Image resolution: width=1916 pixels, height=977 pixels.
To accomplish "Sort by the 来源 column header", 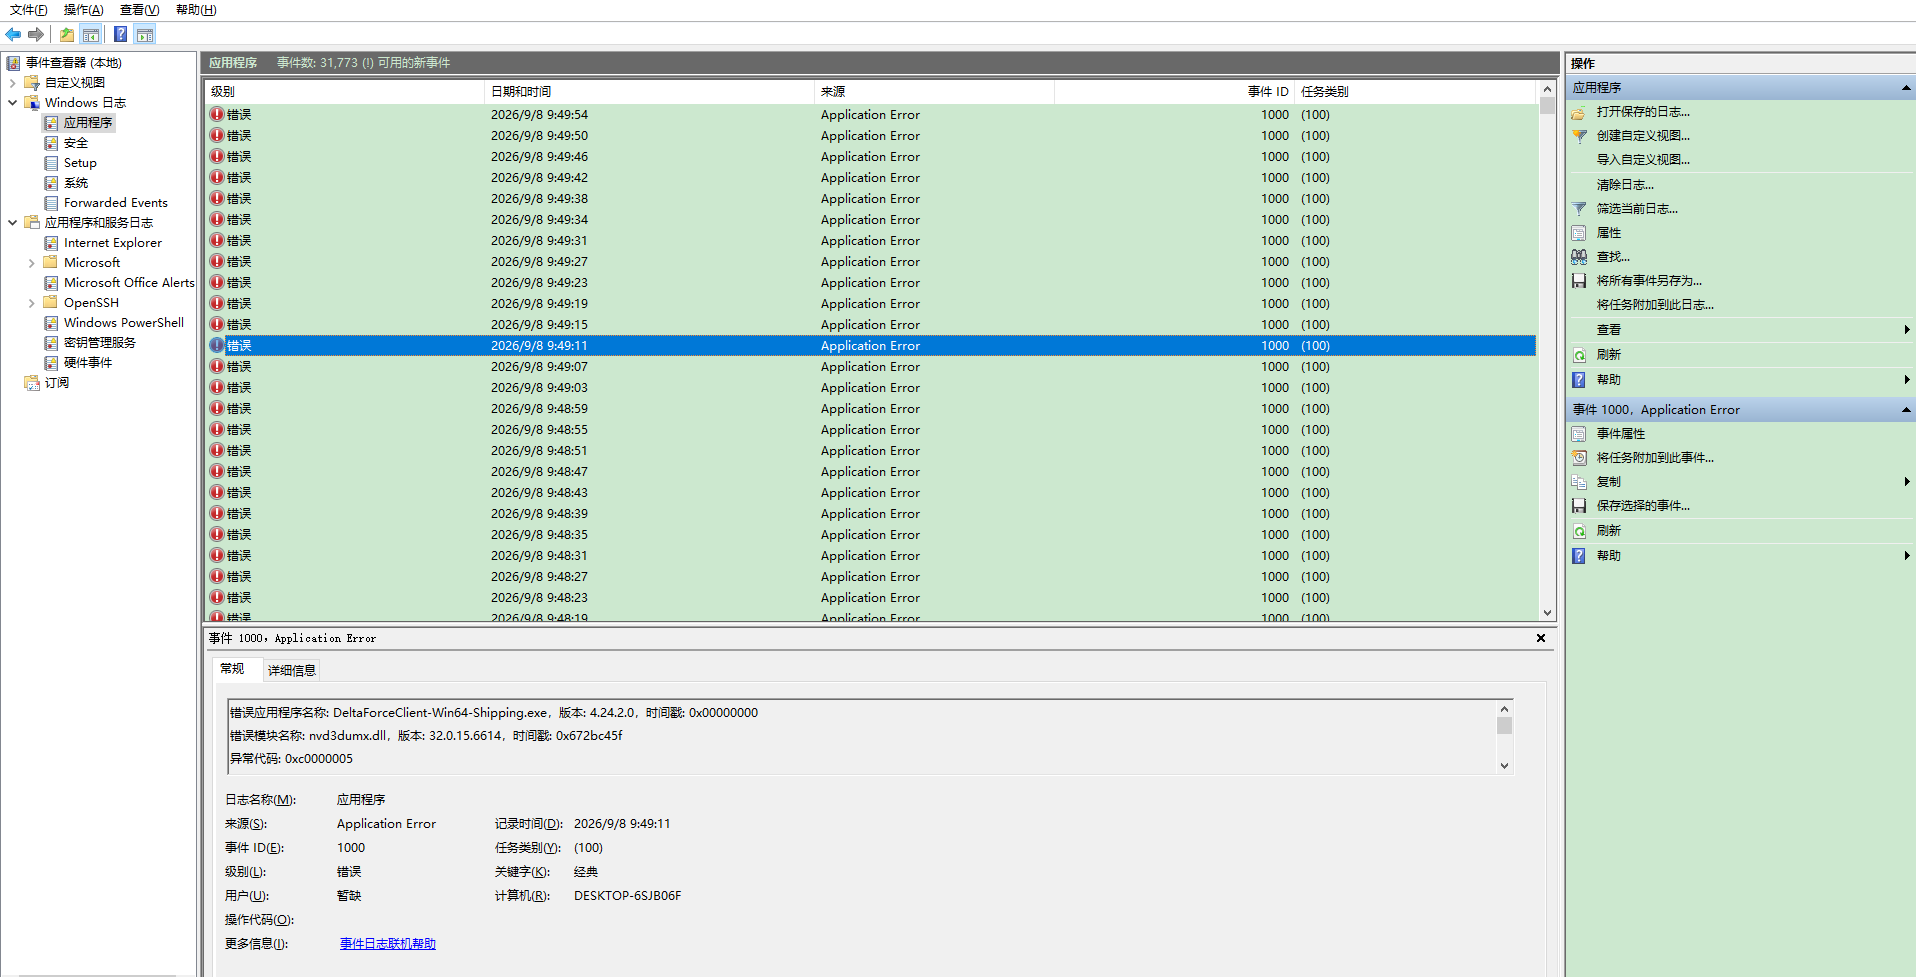I will click(934, 91).
